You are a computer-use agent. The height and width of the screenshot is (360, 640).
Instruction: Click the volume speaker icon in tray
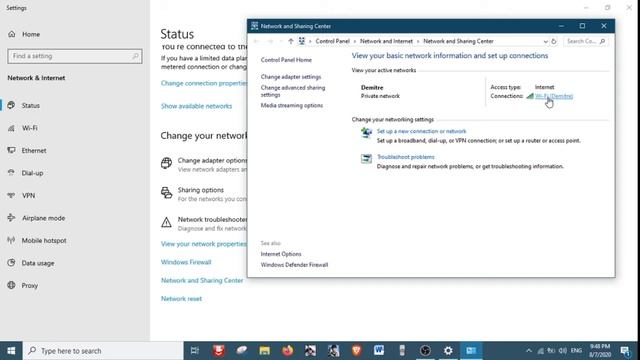563,351
